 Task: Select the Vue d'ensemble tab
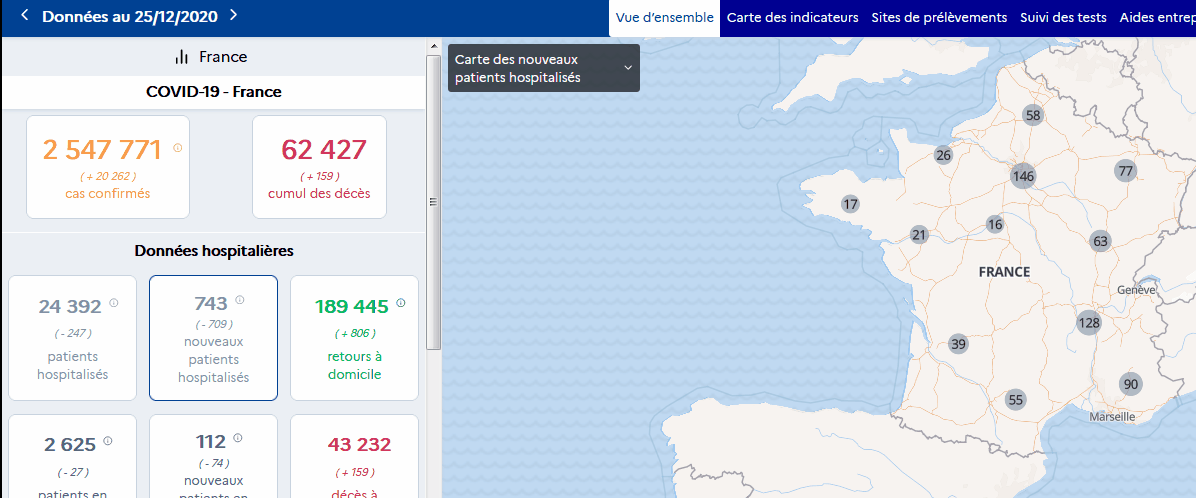point(664,18)
